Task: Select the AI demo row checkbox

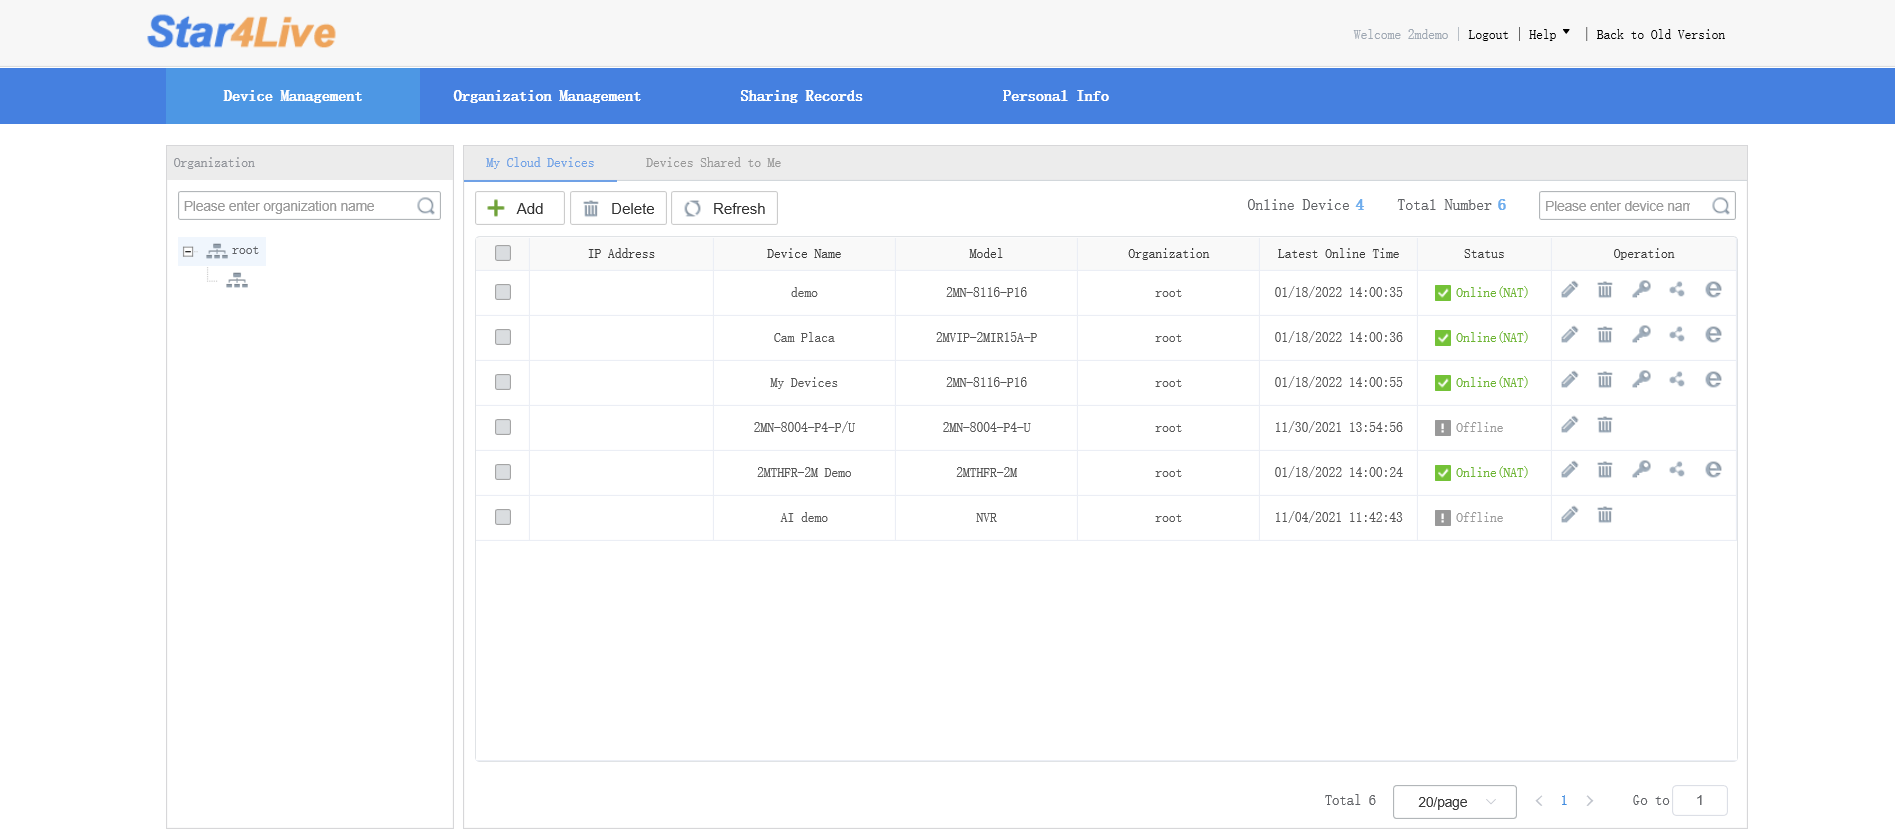Action: pyautogui.click(x=503, y=518)
